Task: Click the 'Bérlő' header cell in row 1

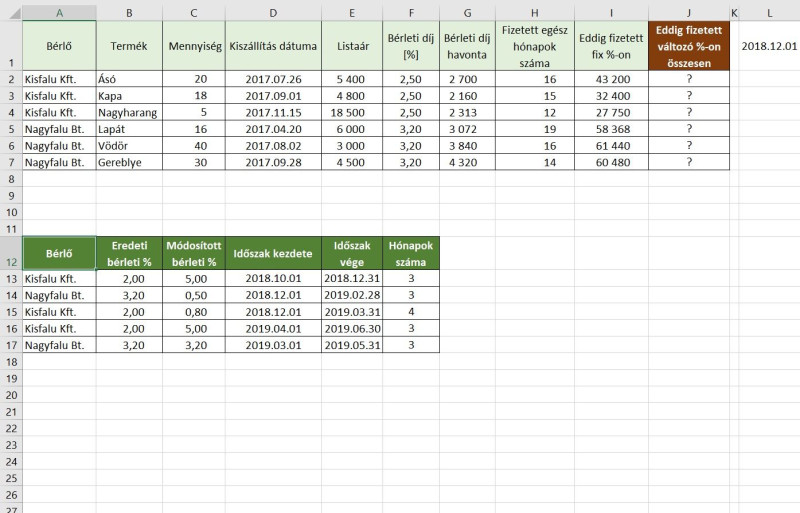Action: pos(59,46)
